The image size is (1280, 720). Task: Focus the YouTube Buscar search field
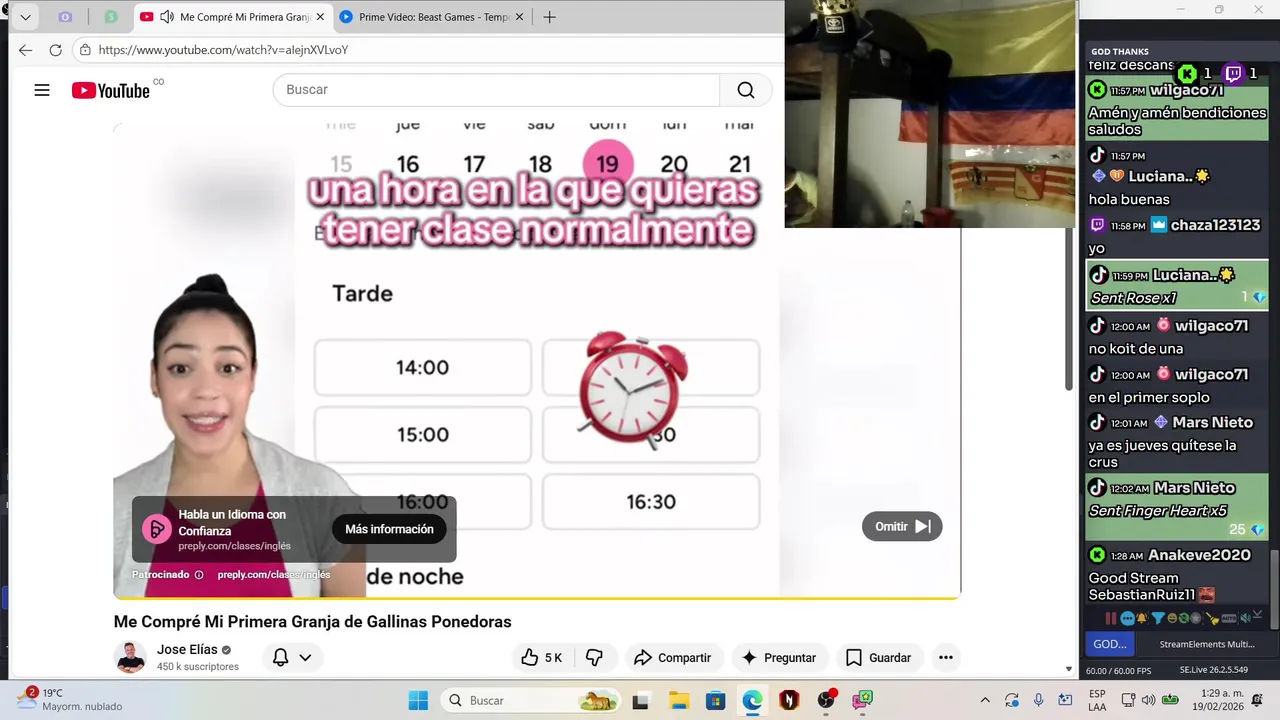click(x=496, y=90)
